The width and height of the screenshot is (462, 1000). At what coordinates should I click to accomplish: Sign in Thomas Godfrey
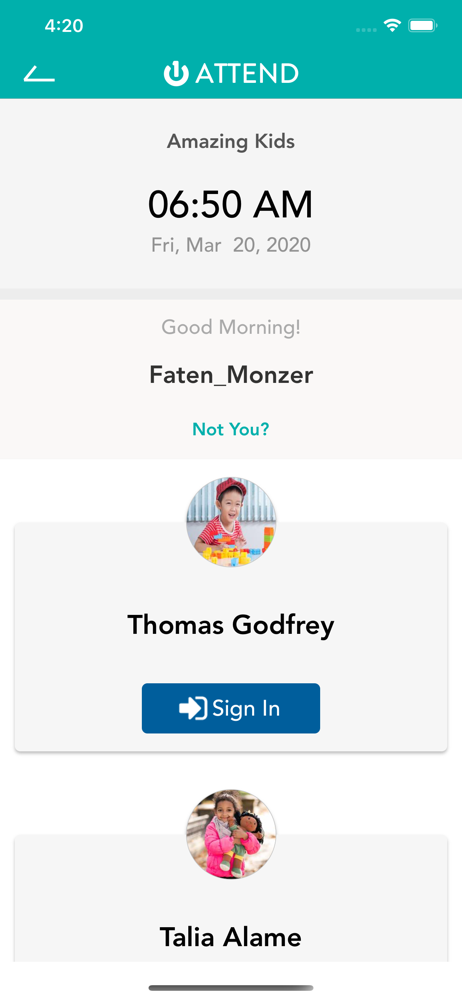pyautogui.click(x=231, y=709)
